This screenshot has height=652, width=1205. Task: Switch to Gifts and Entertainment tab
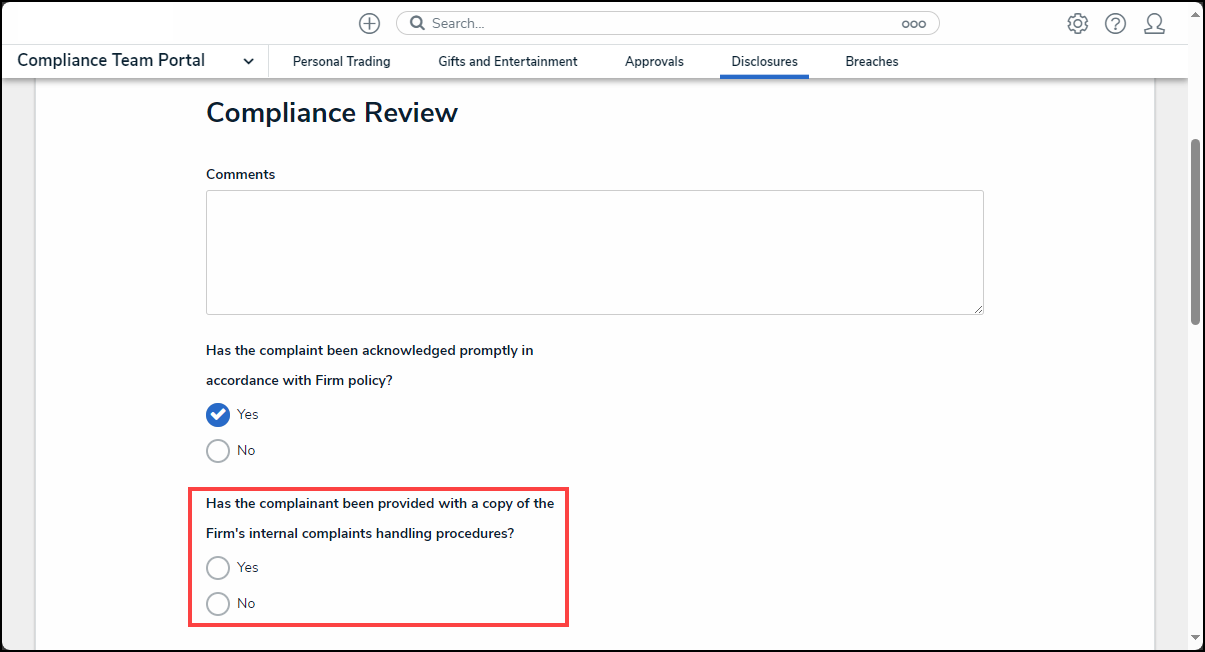[x=507, y=62]
